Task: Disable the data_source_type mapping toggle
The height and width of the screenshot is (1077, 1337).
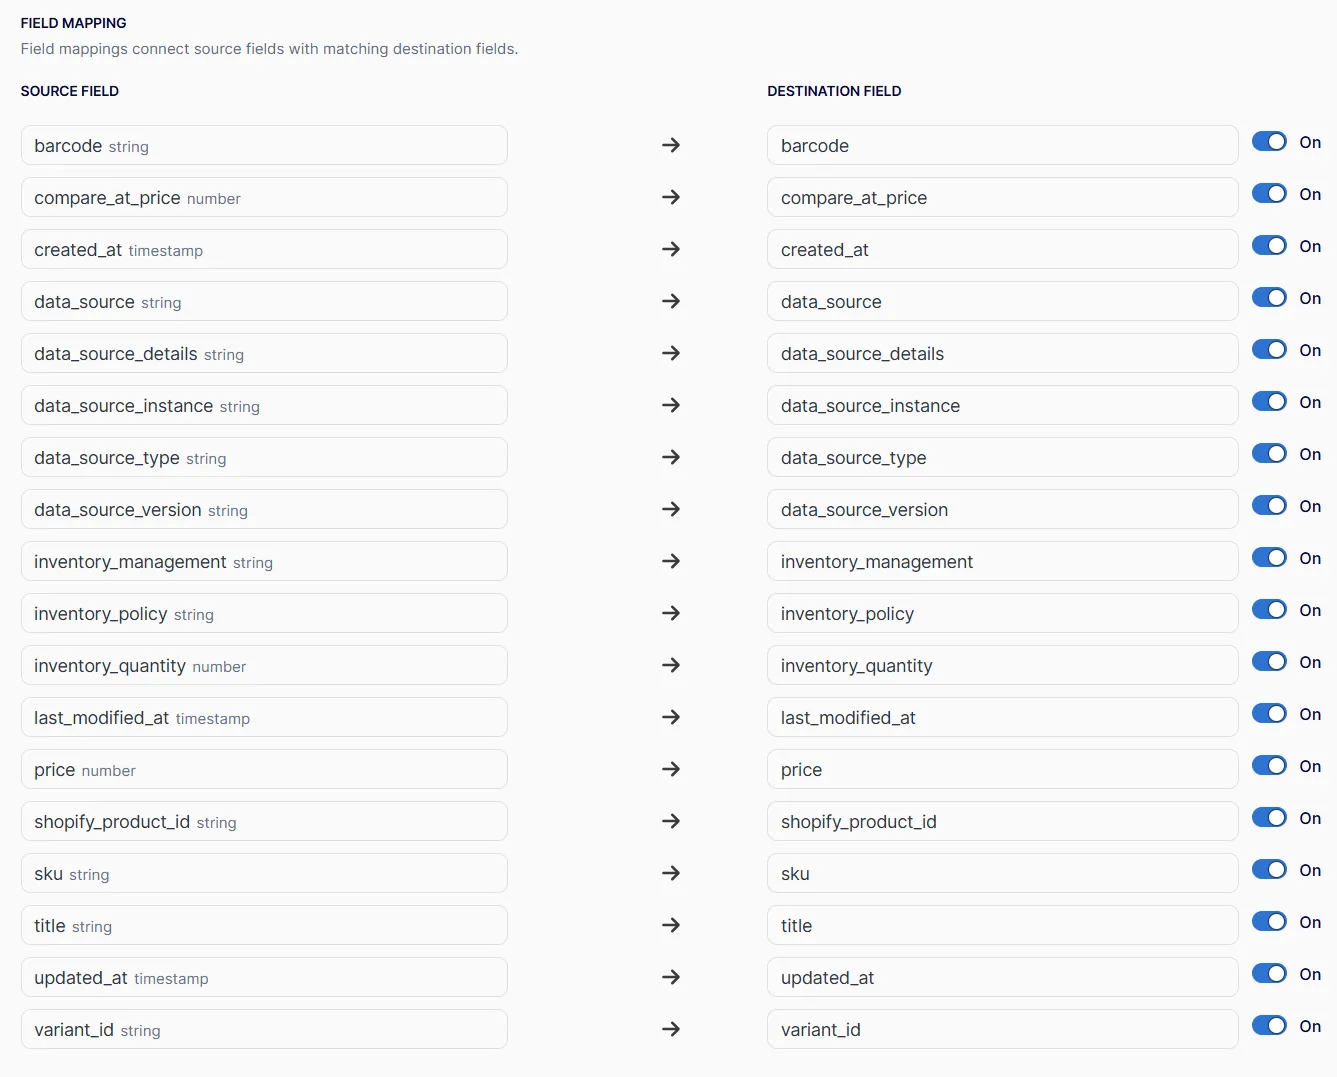Action: pos(1269,454)
